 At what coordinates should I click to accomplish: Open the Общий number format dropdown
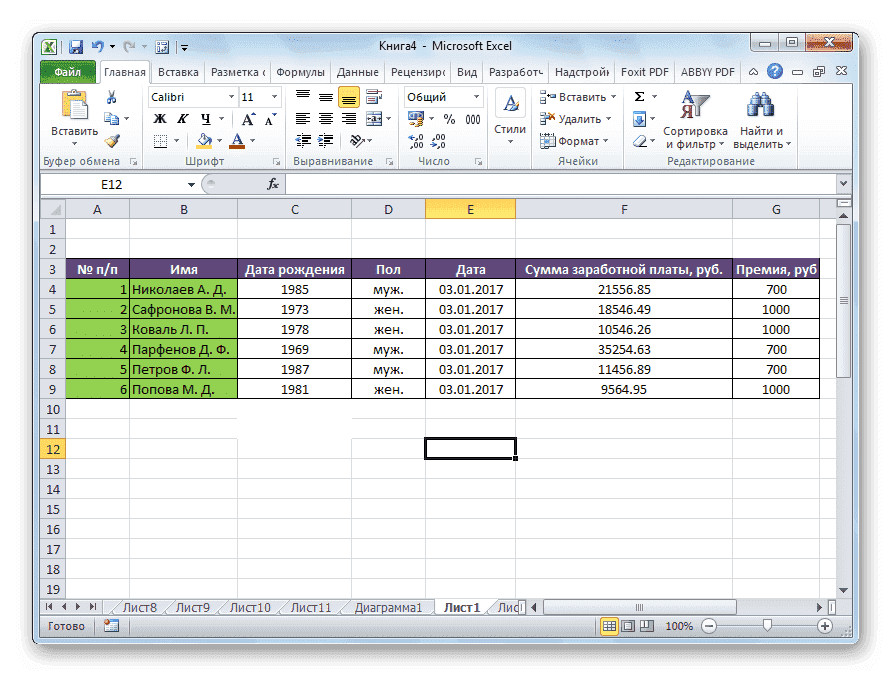475,97
